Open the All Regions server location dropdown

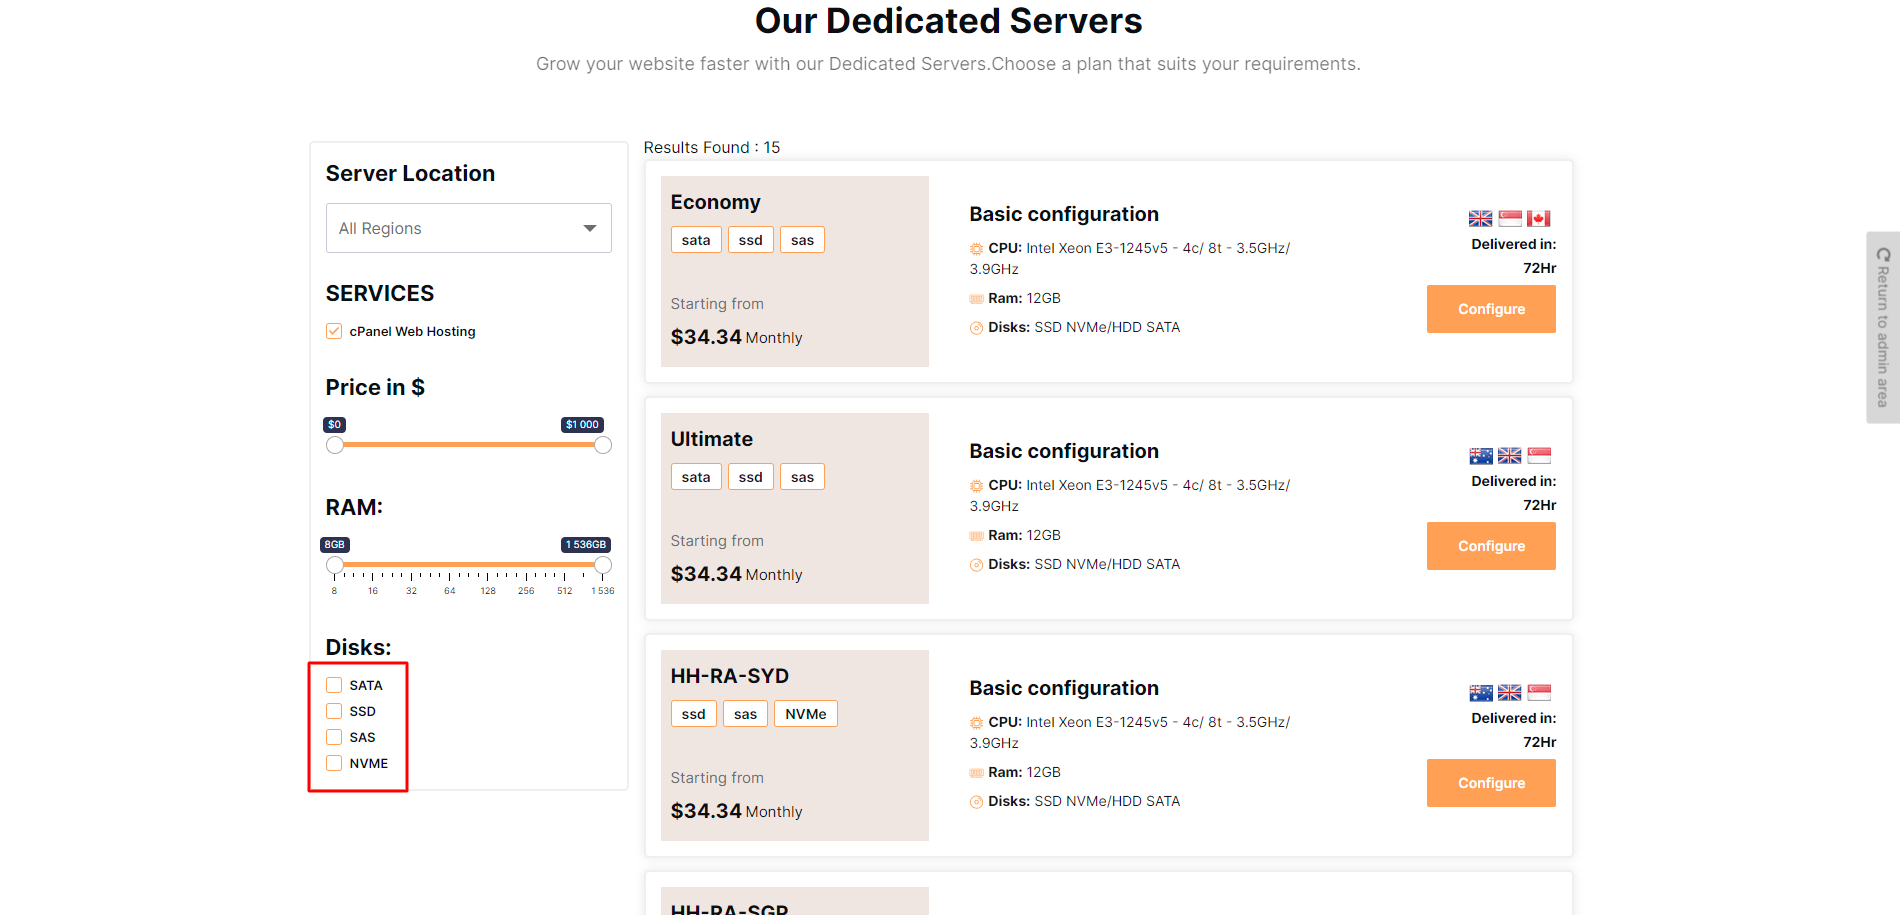pyautogui.click(x=468, y=228)
